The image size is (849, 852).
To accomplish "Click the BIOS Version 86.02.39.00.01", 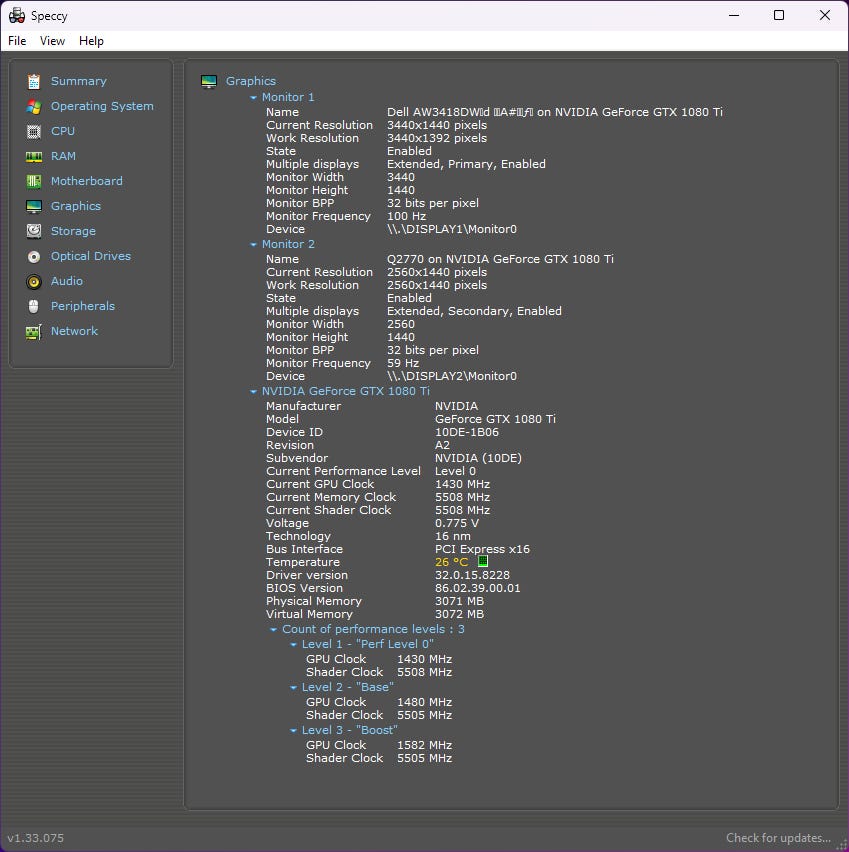I will tap(477, 588).
